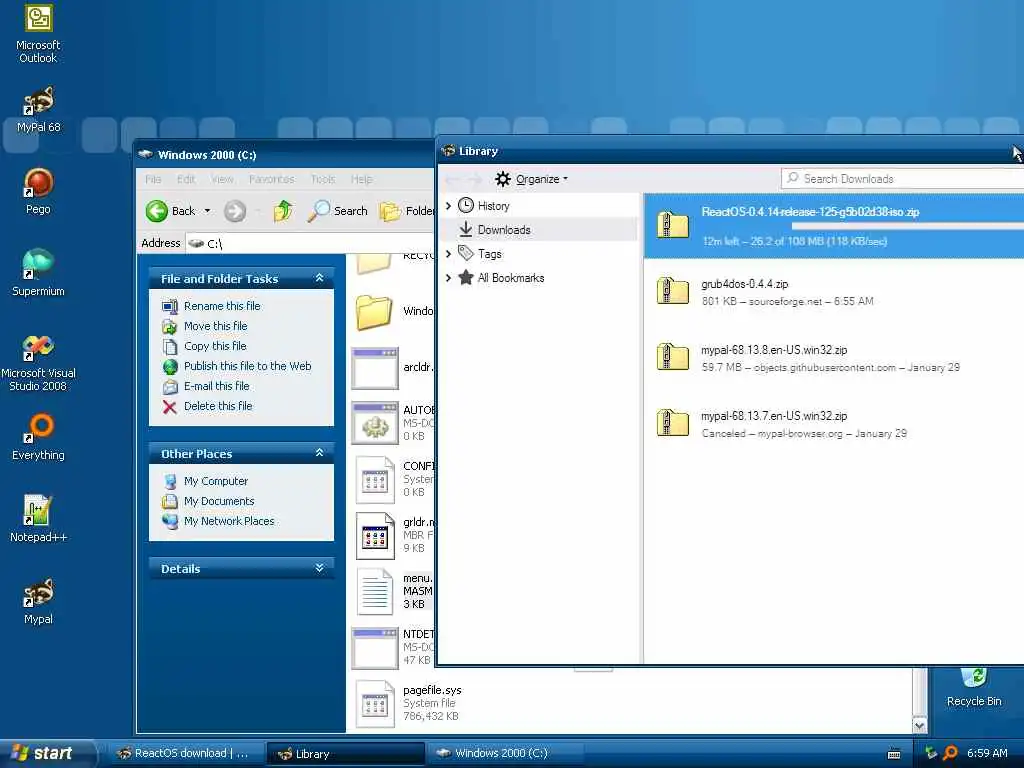This screenshot has height=768, width=1024.
Task: Open Organize gear menu in Library
Action: tap(531, 179)
